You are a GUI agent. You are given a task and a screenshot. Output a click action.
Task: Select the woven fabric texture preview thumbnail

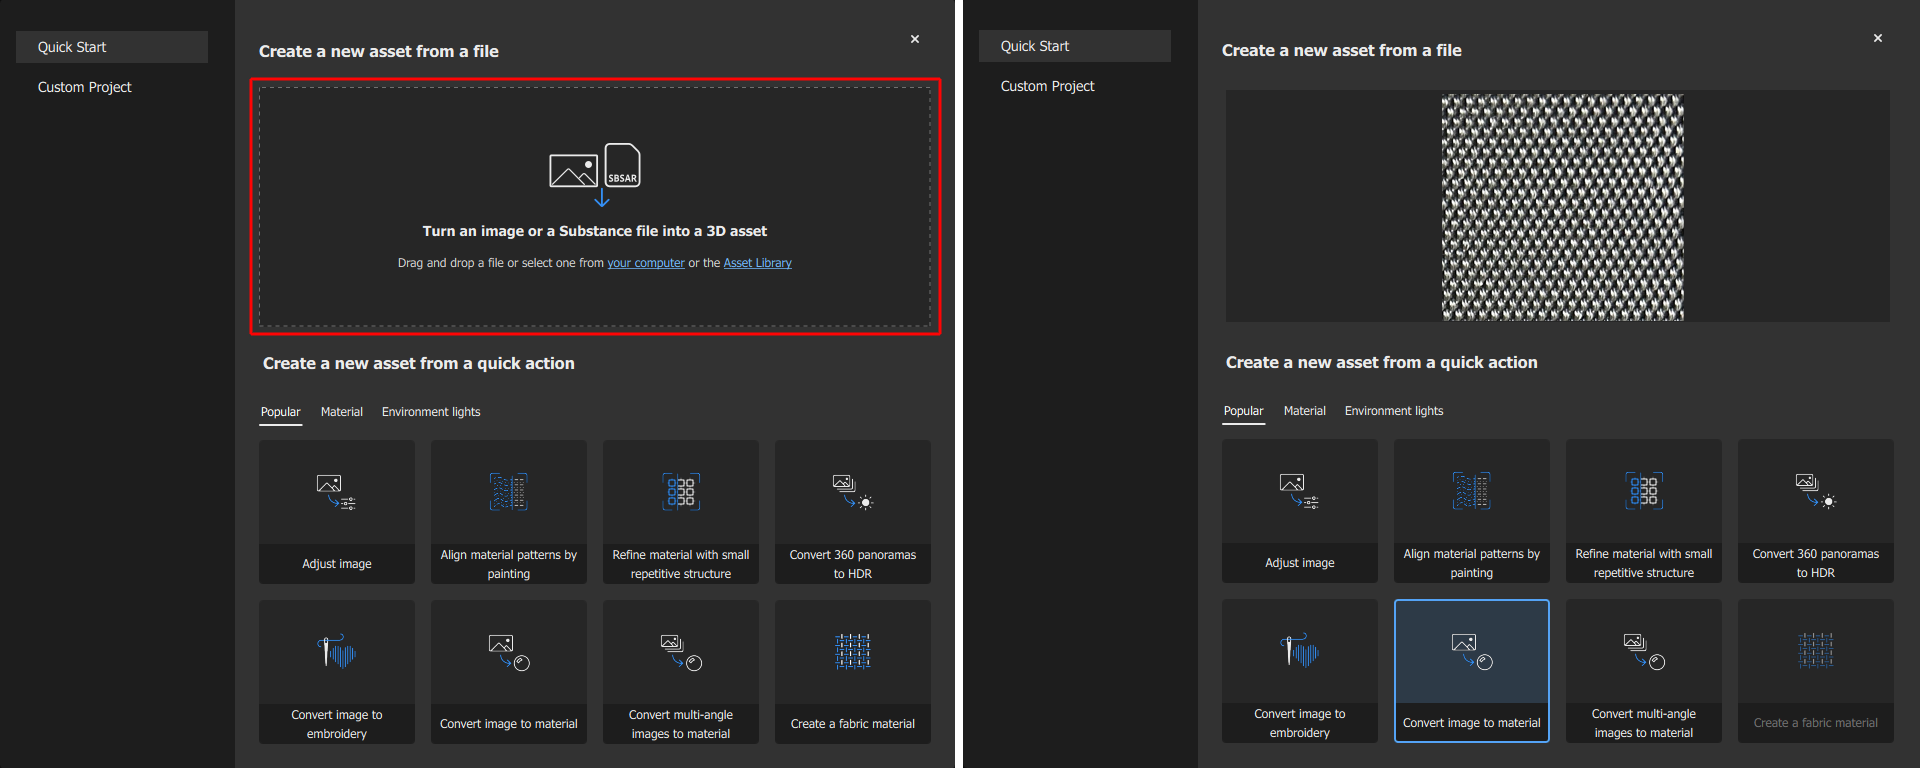point(1562,207)
